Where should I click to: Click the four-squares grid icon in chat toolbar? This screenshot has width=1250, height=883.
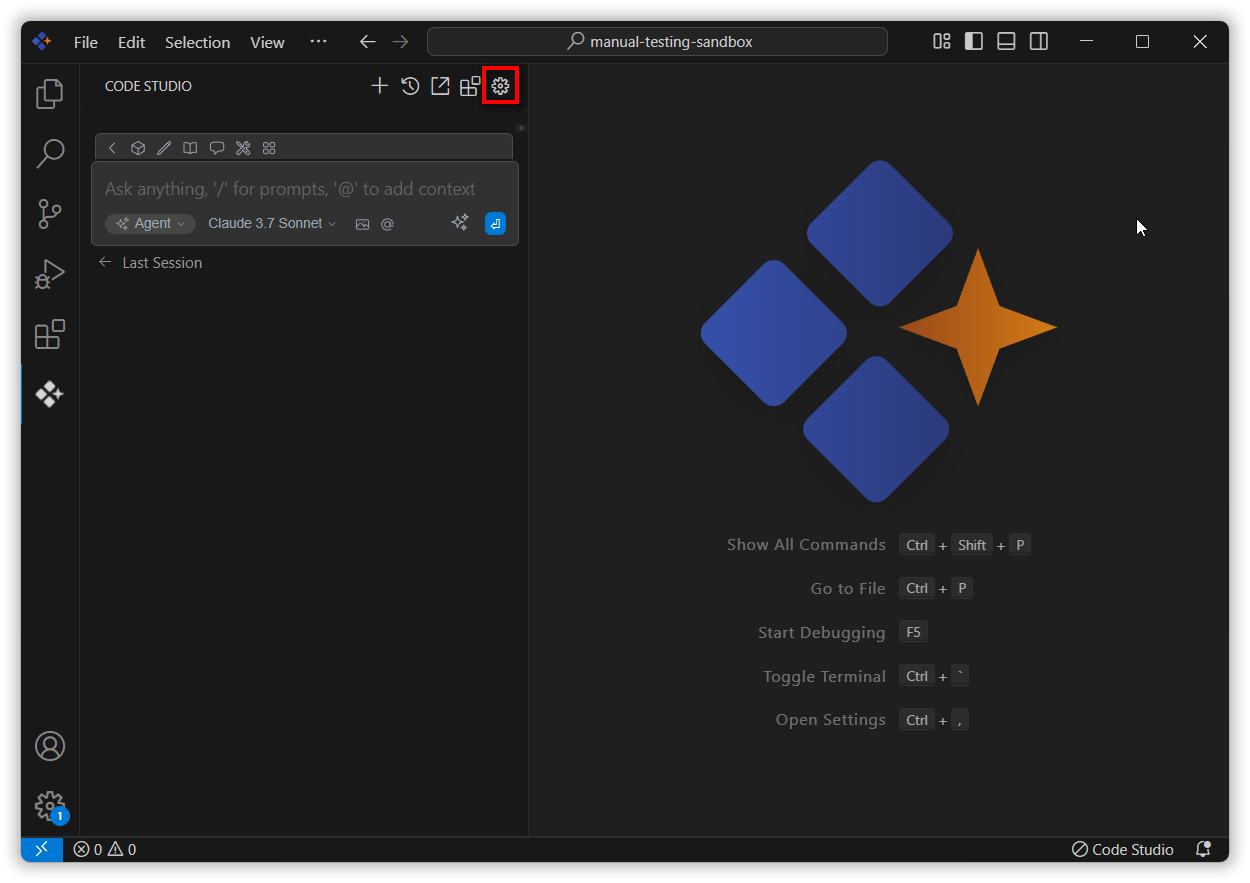(269, 148)
